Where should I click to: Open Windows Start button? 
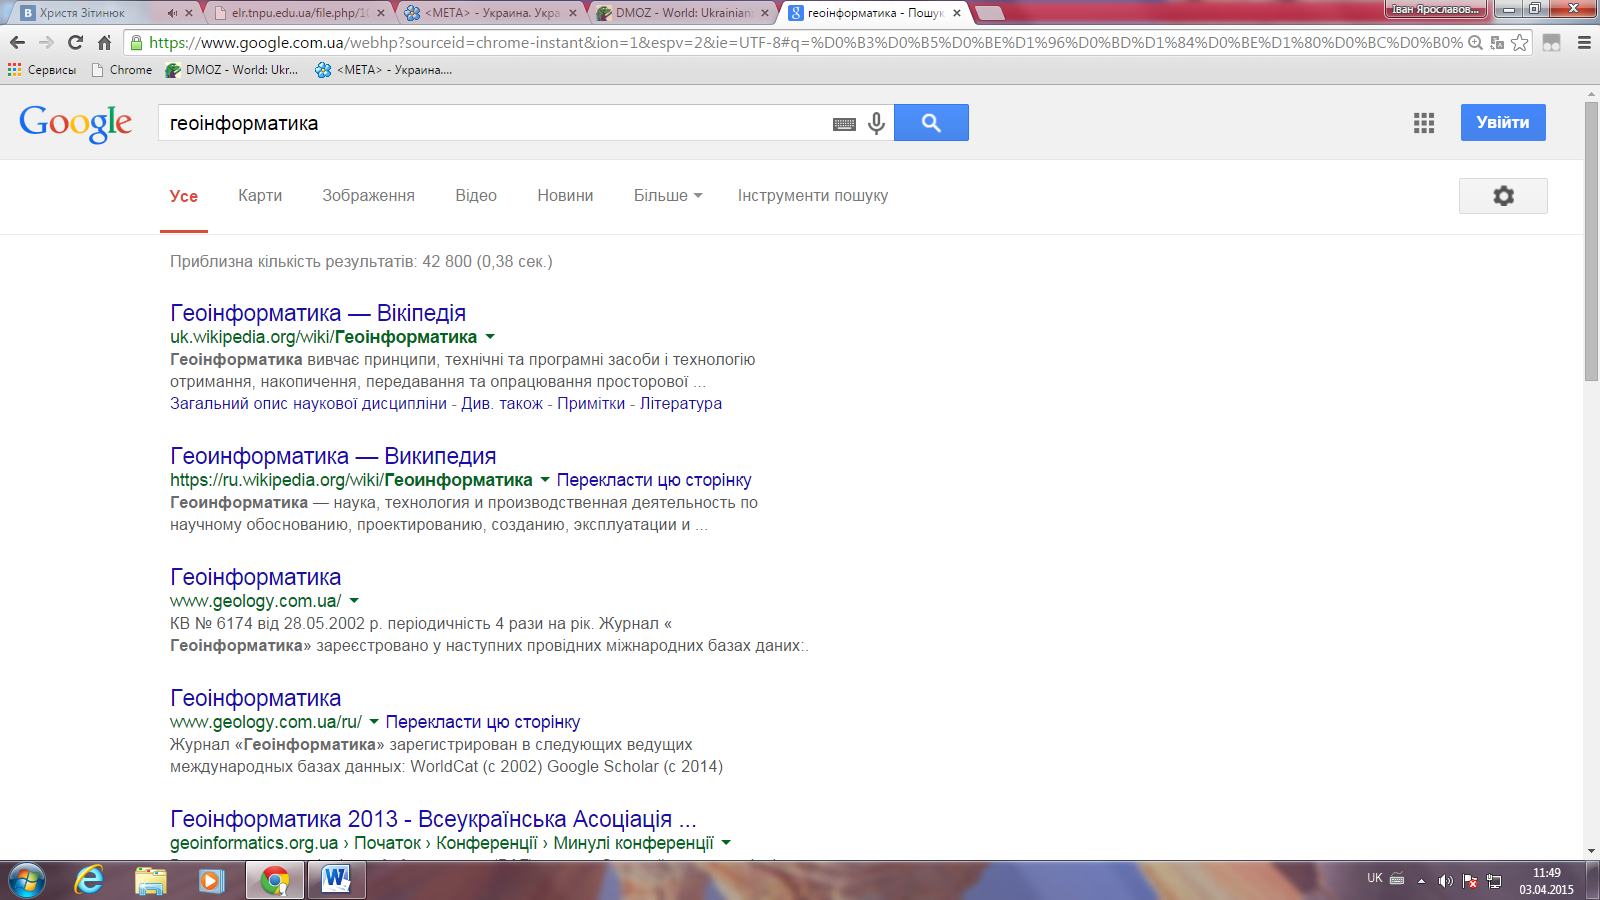point(27,880)
